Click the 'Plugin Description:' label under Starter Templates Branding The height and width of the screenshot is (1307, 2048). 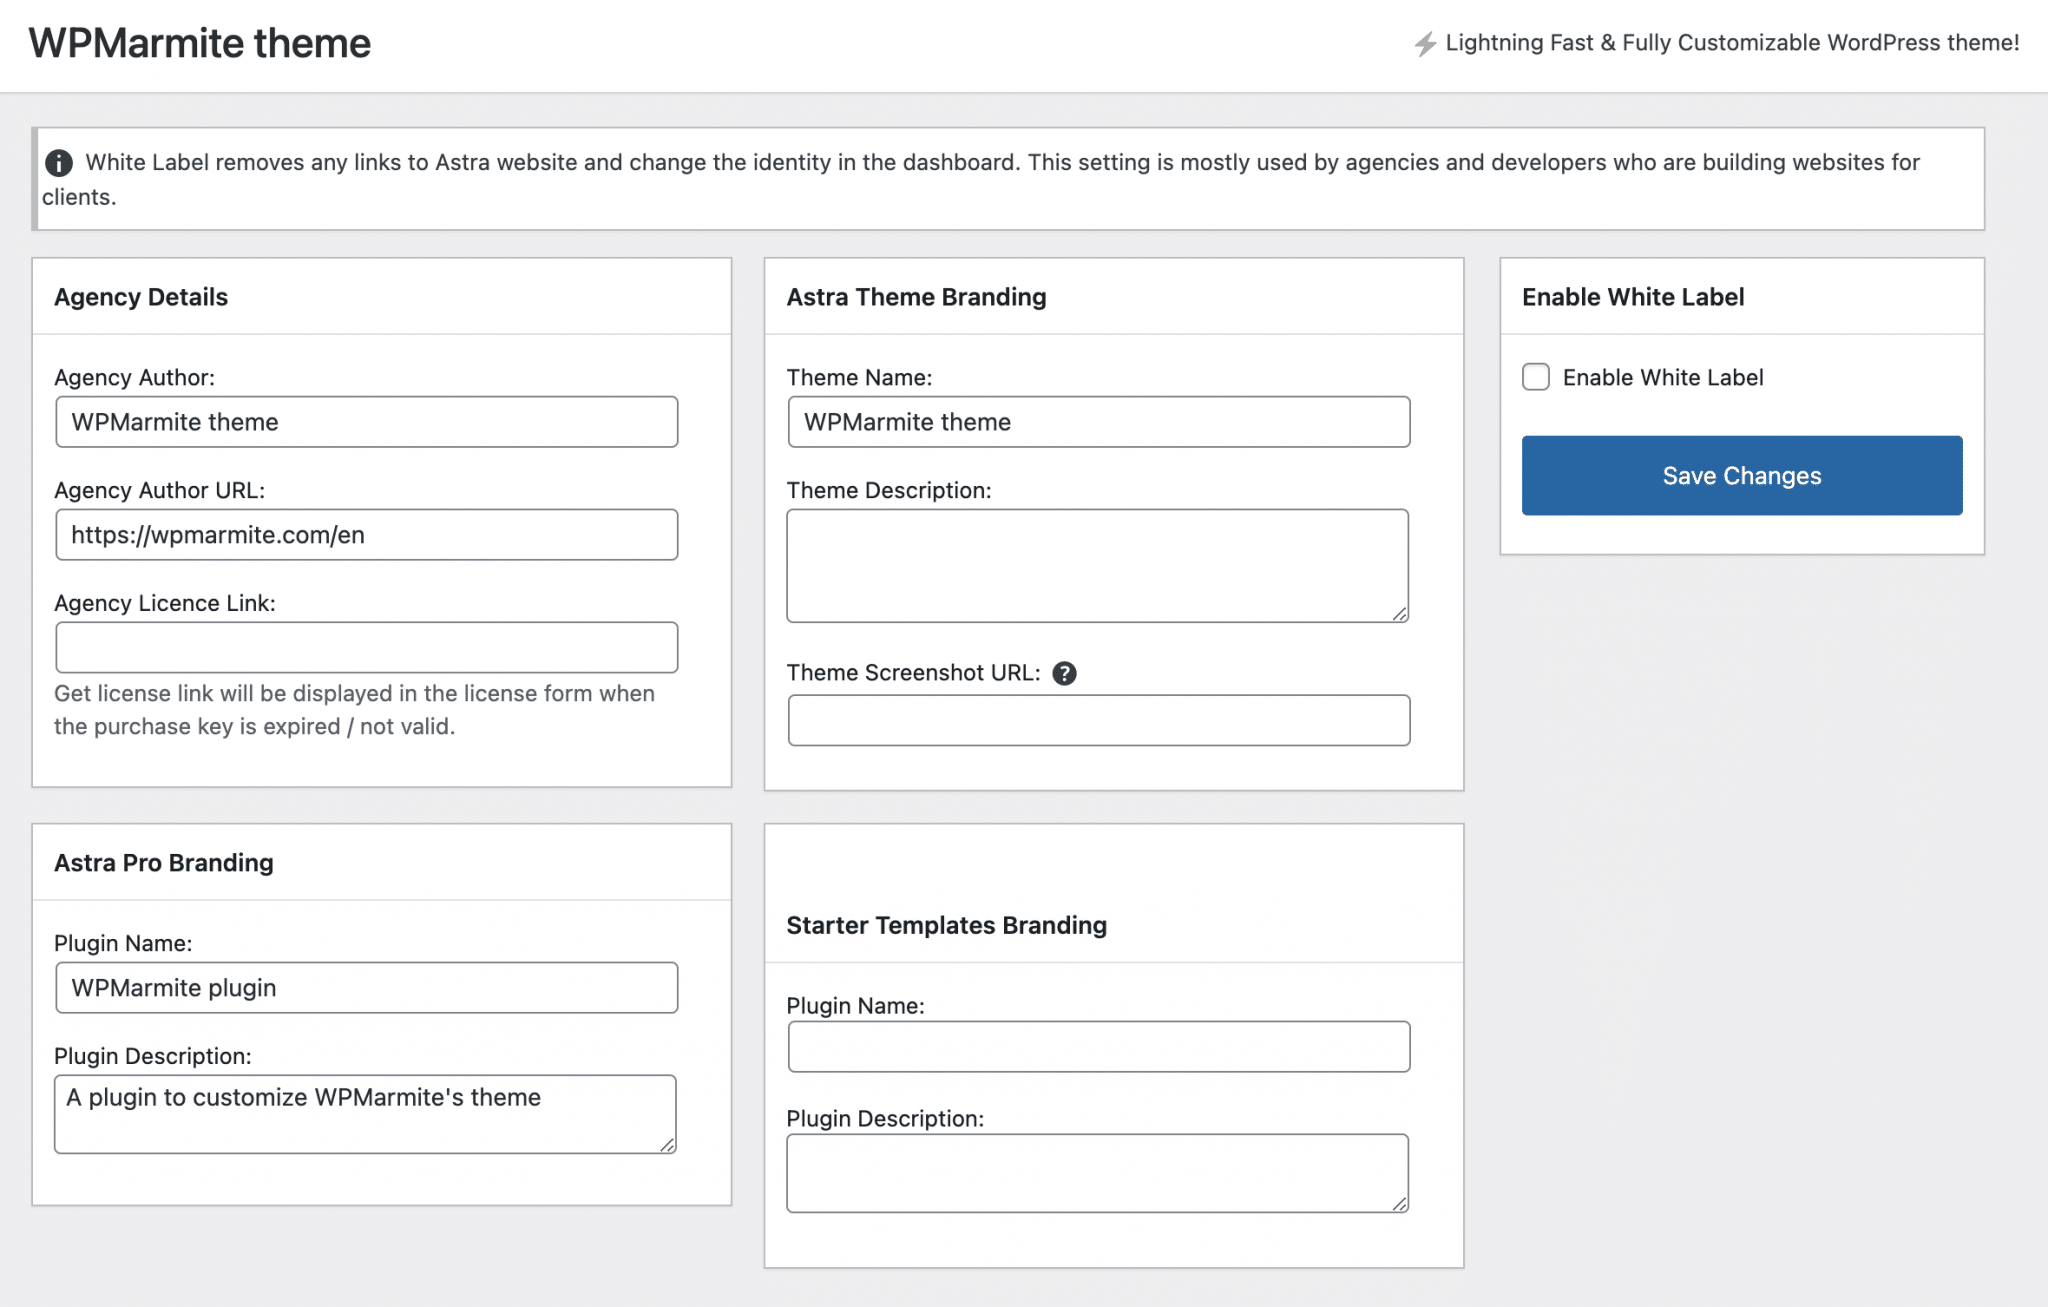886,1119
